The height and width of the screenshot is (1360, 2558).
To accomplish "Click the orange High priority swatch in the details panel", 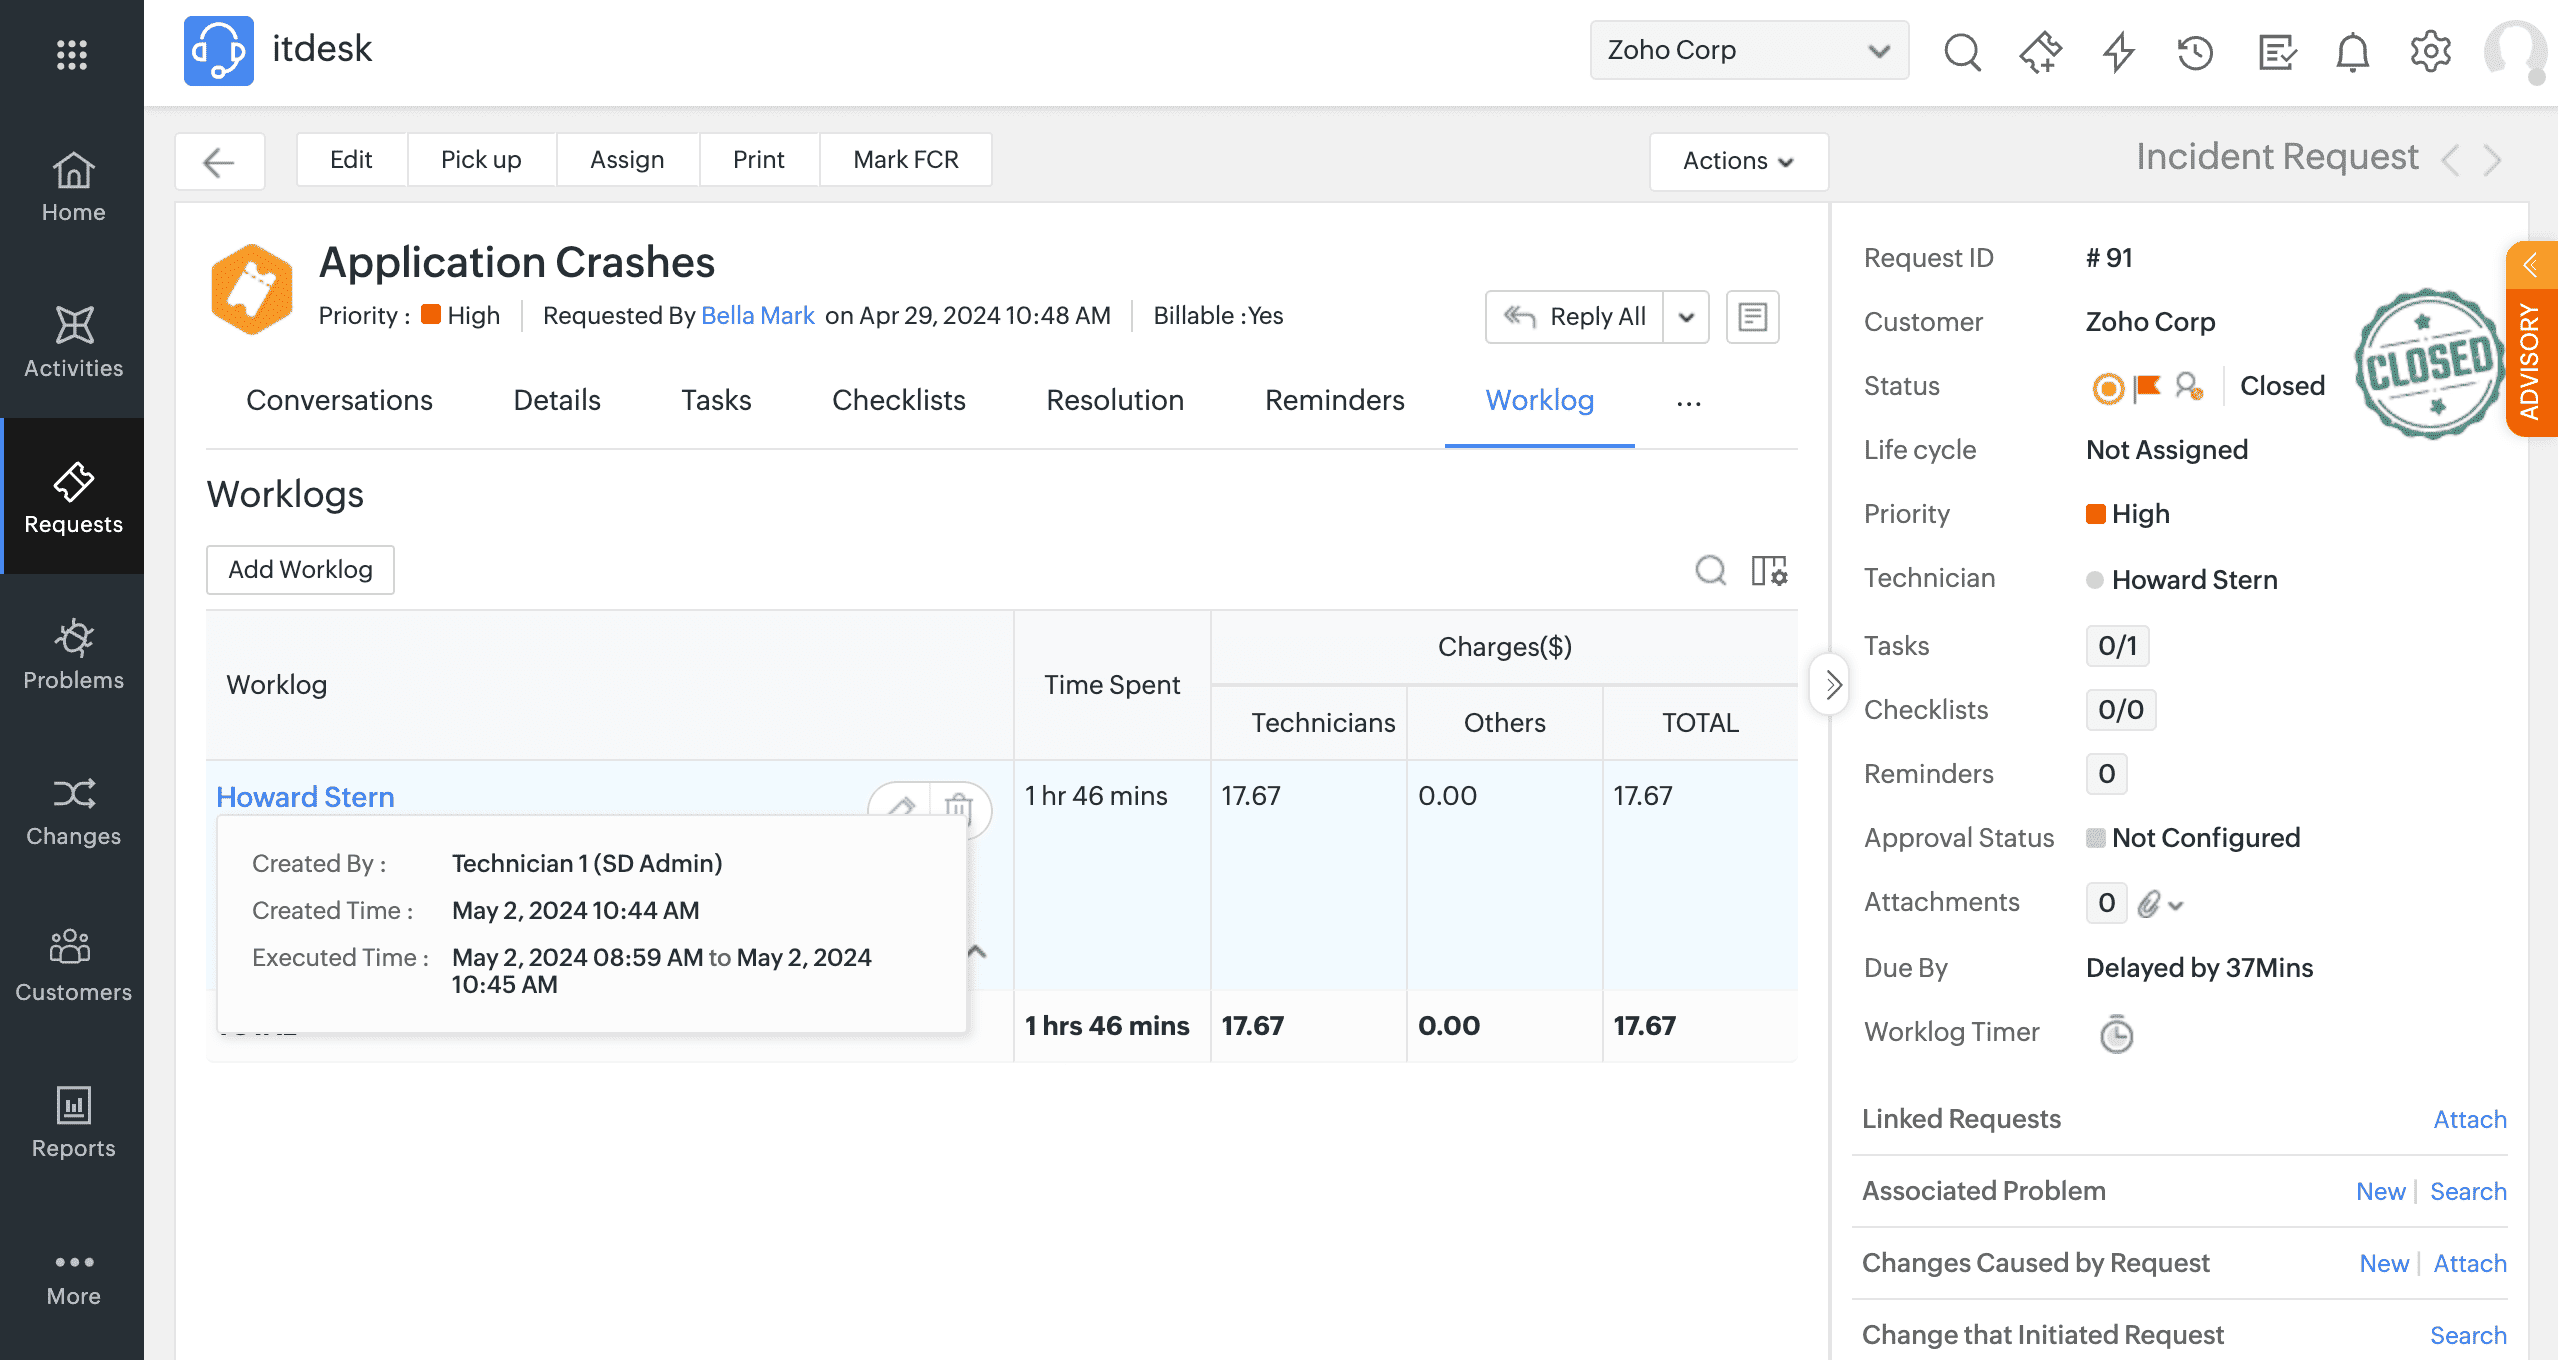I will click(2095, 514).
